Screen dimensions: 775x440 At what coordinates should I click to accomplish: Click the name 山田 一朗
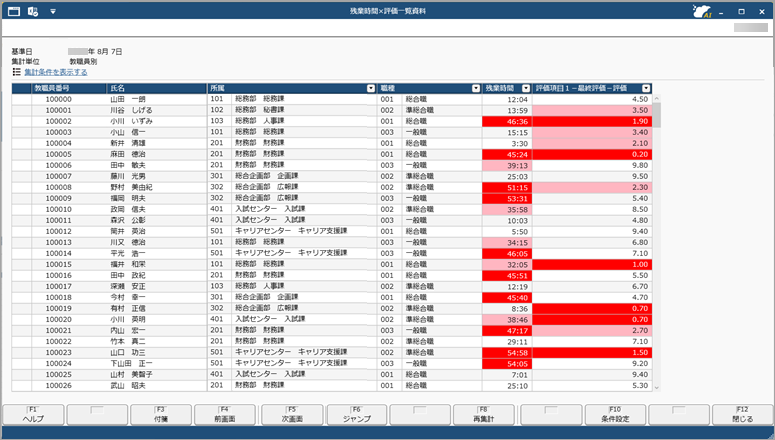pyautogui.click(x=128, y=99)
